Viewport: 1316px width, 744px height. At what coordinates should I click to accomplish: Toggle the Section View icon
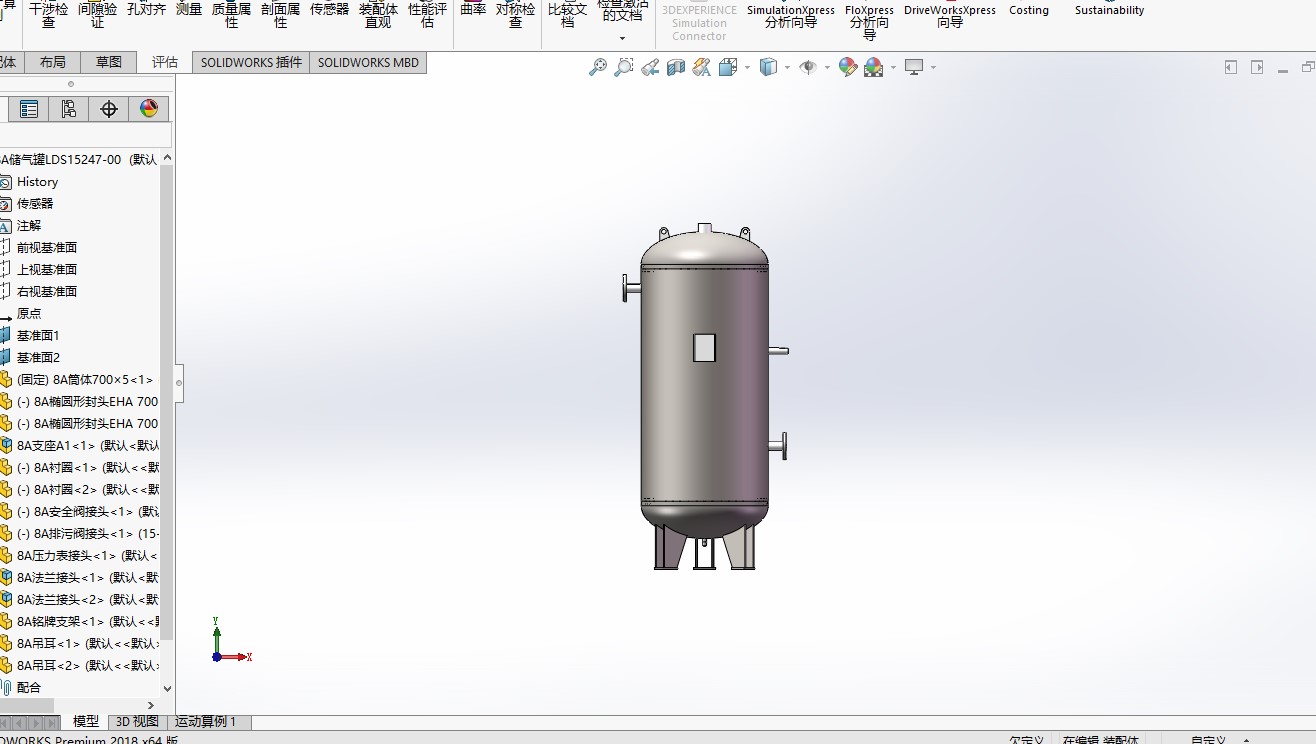[676, 67]
